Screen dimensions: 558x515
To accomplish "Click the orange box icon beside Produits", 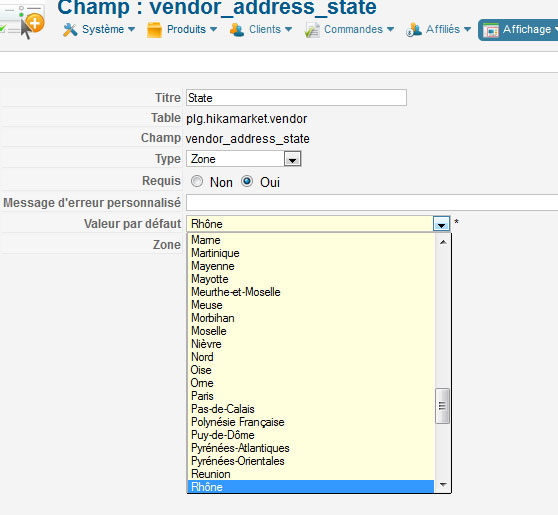I will pyautogui.click(x=154, y=30).
